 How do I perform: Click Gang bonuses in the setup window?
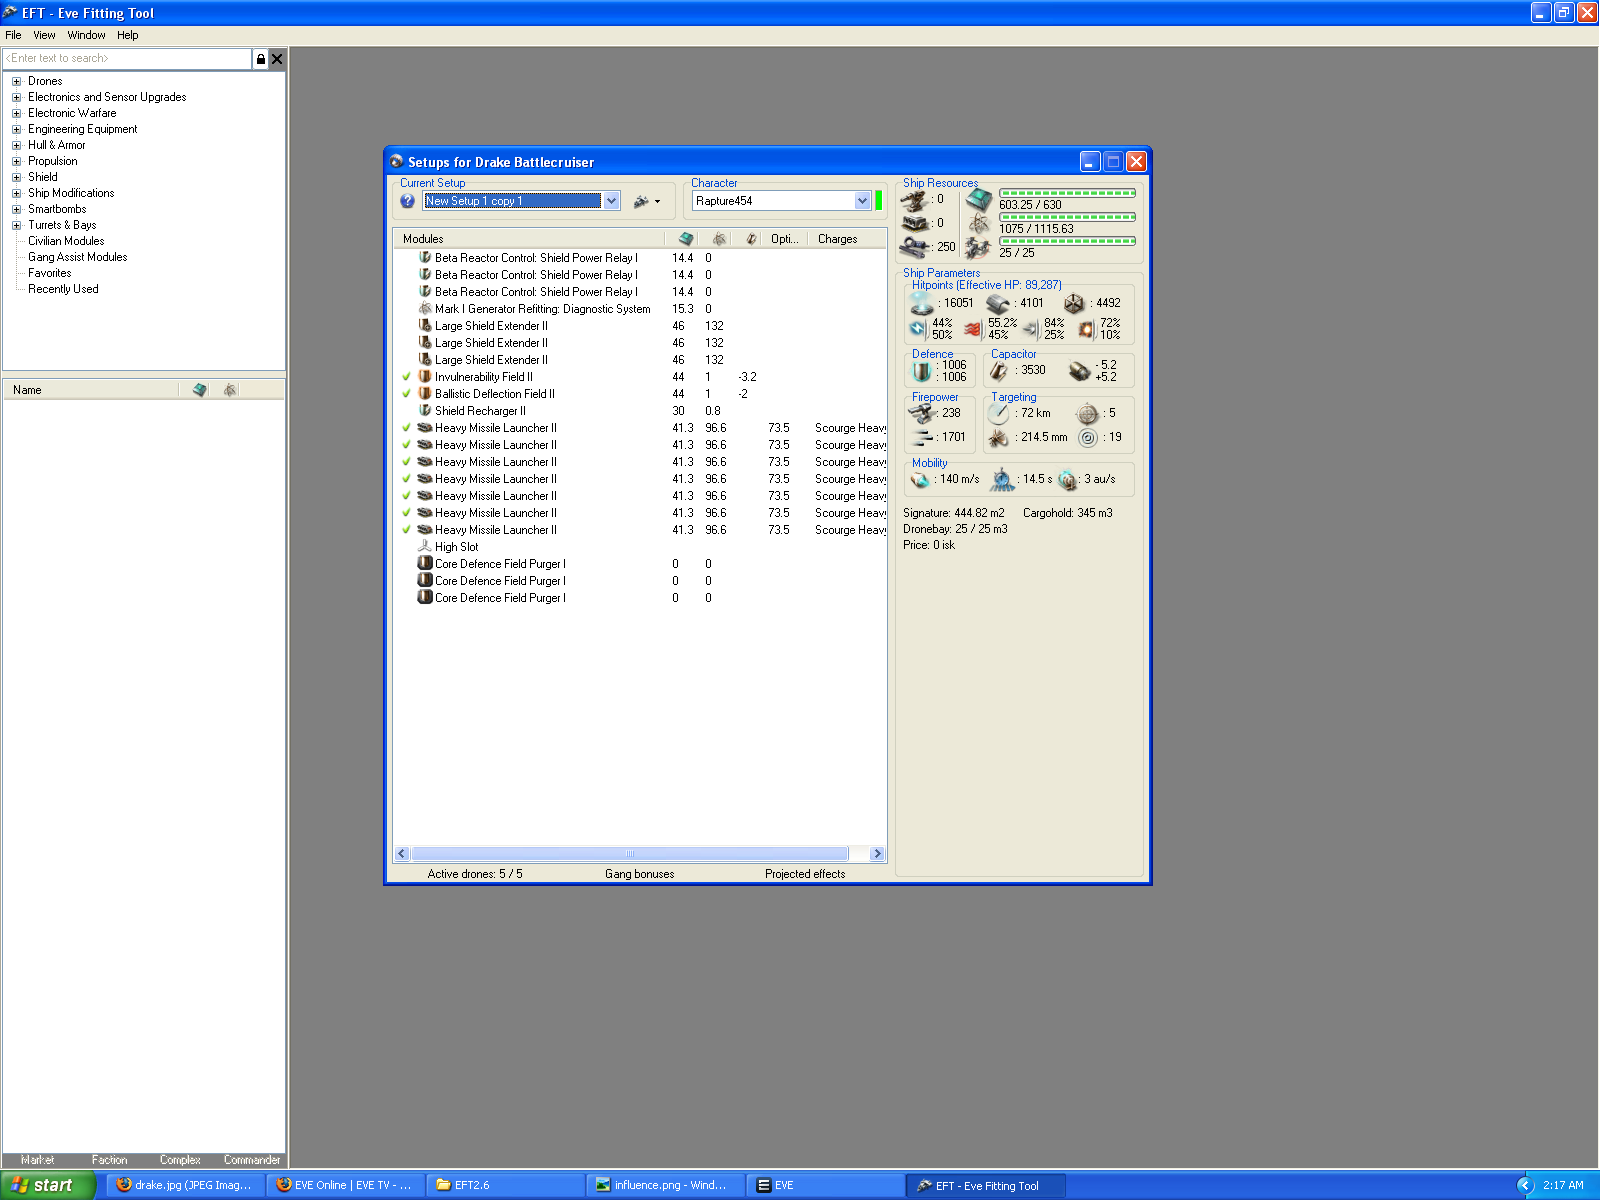click(639, 874)
